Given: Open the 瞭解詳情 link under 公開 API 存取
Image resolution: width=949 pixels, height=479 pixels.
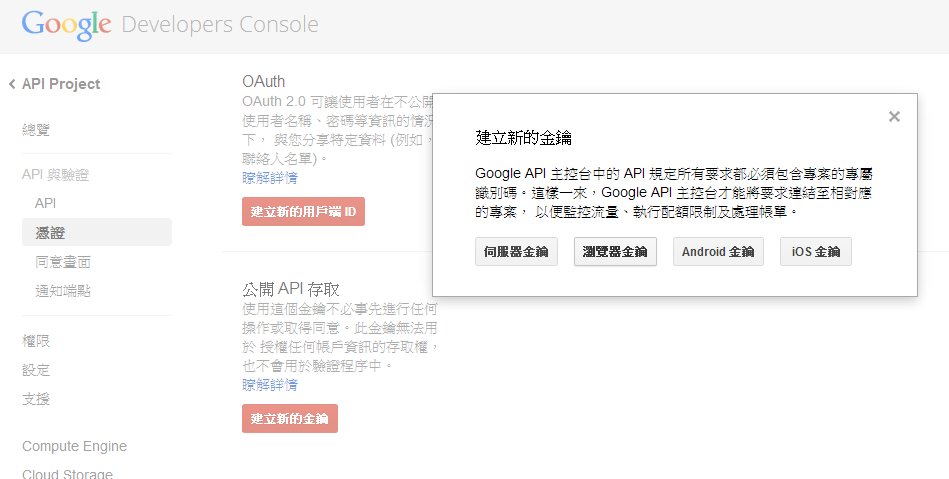Looking at the screenshot, I should pyautogui.click(x=270, y=385).
